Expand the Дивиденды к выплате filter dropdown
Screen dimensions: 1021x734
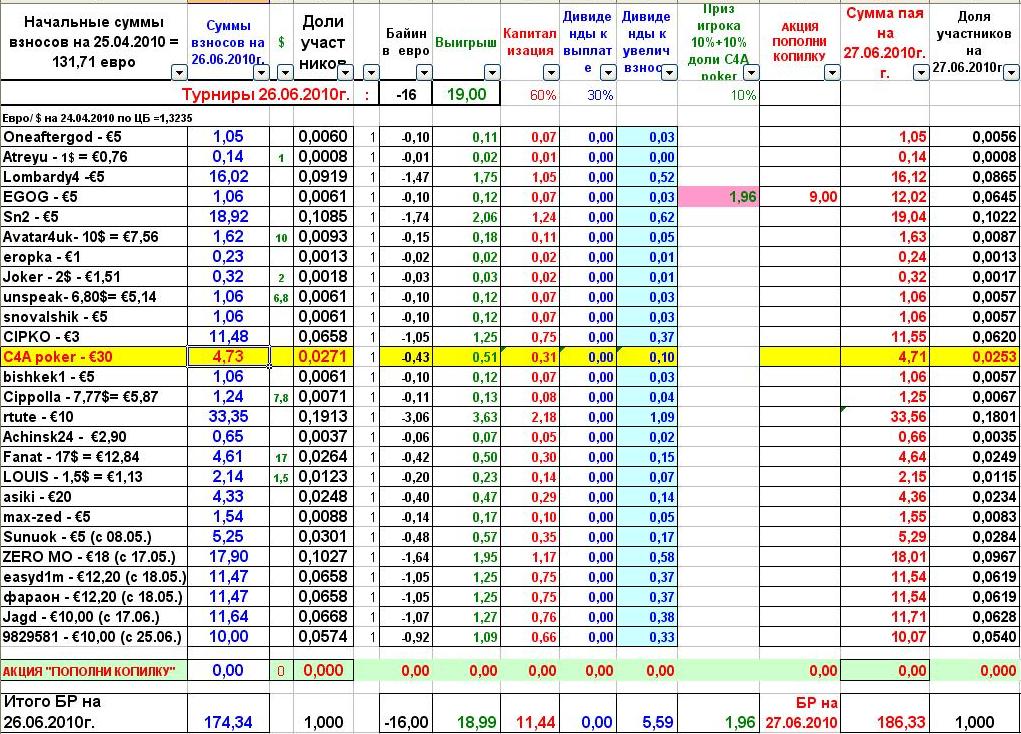[x=608, y=72]
